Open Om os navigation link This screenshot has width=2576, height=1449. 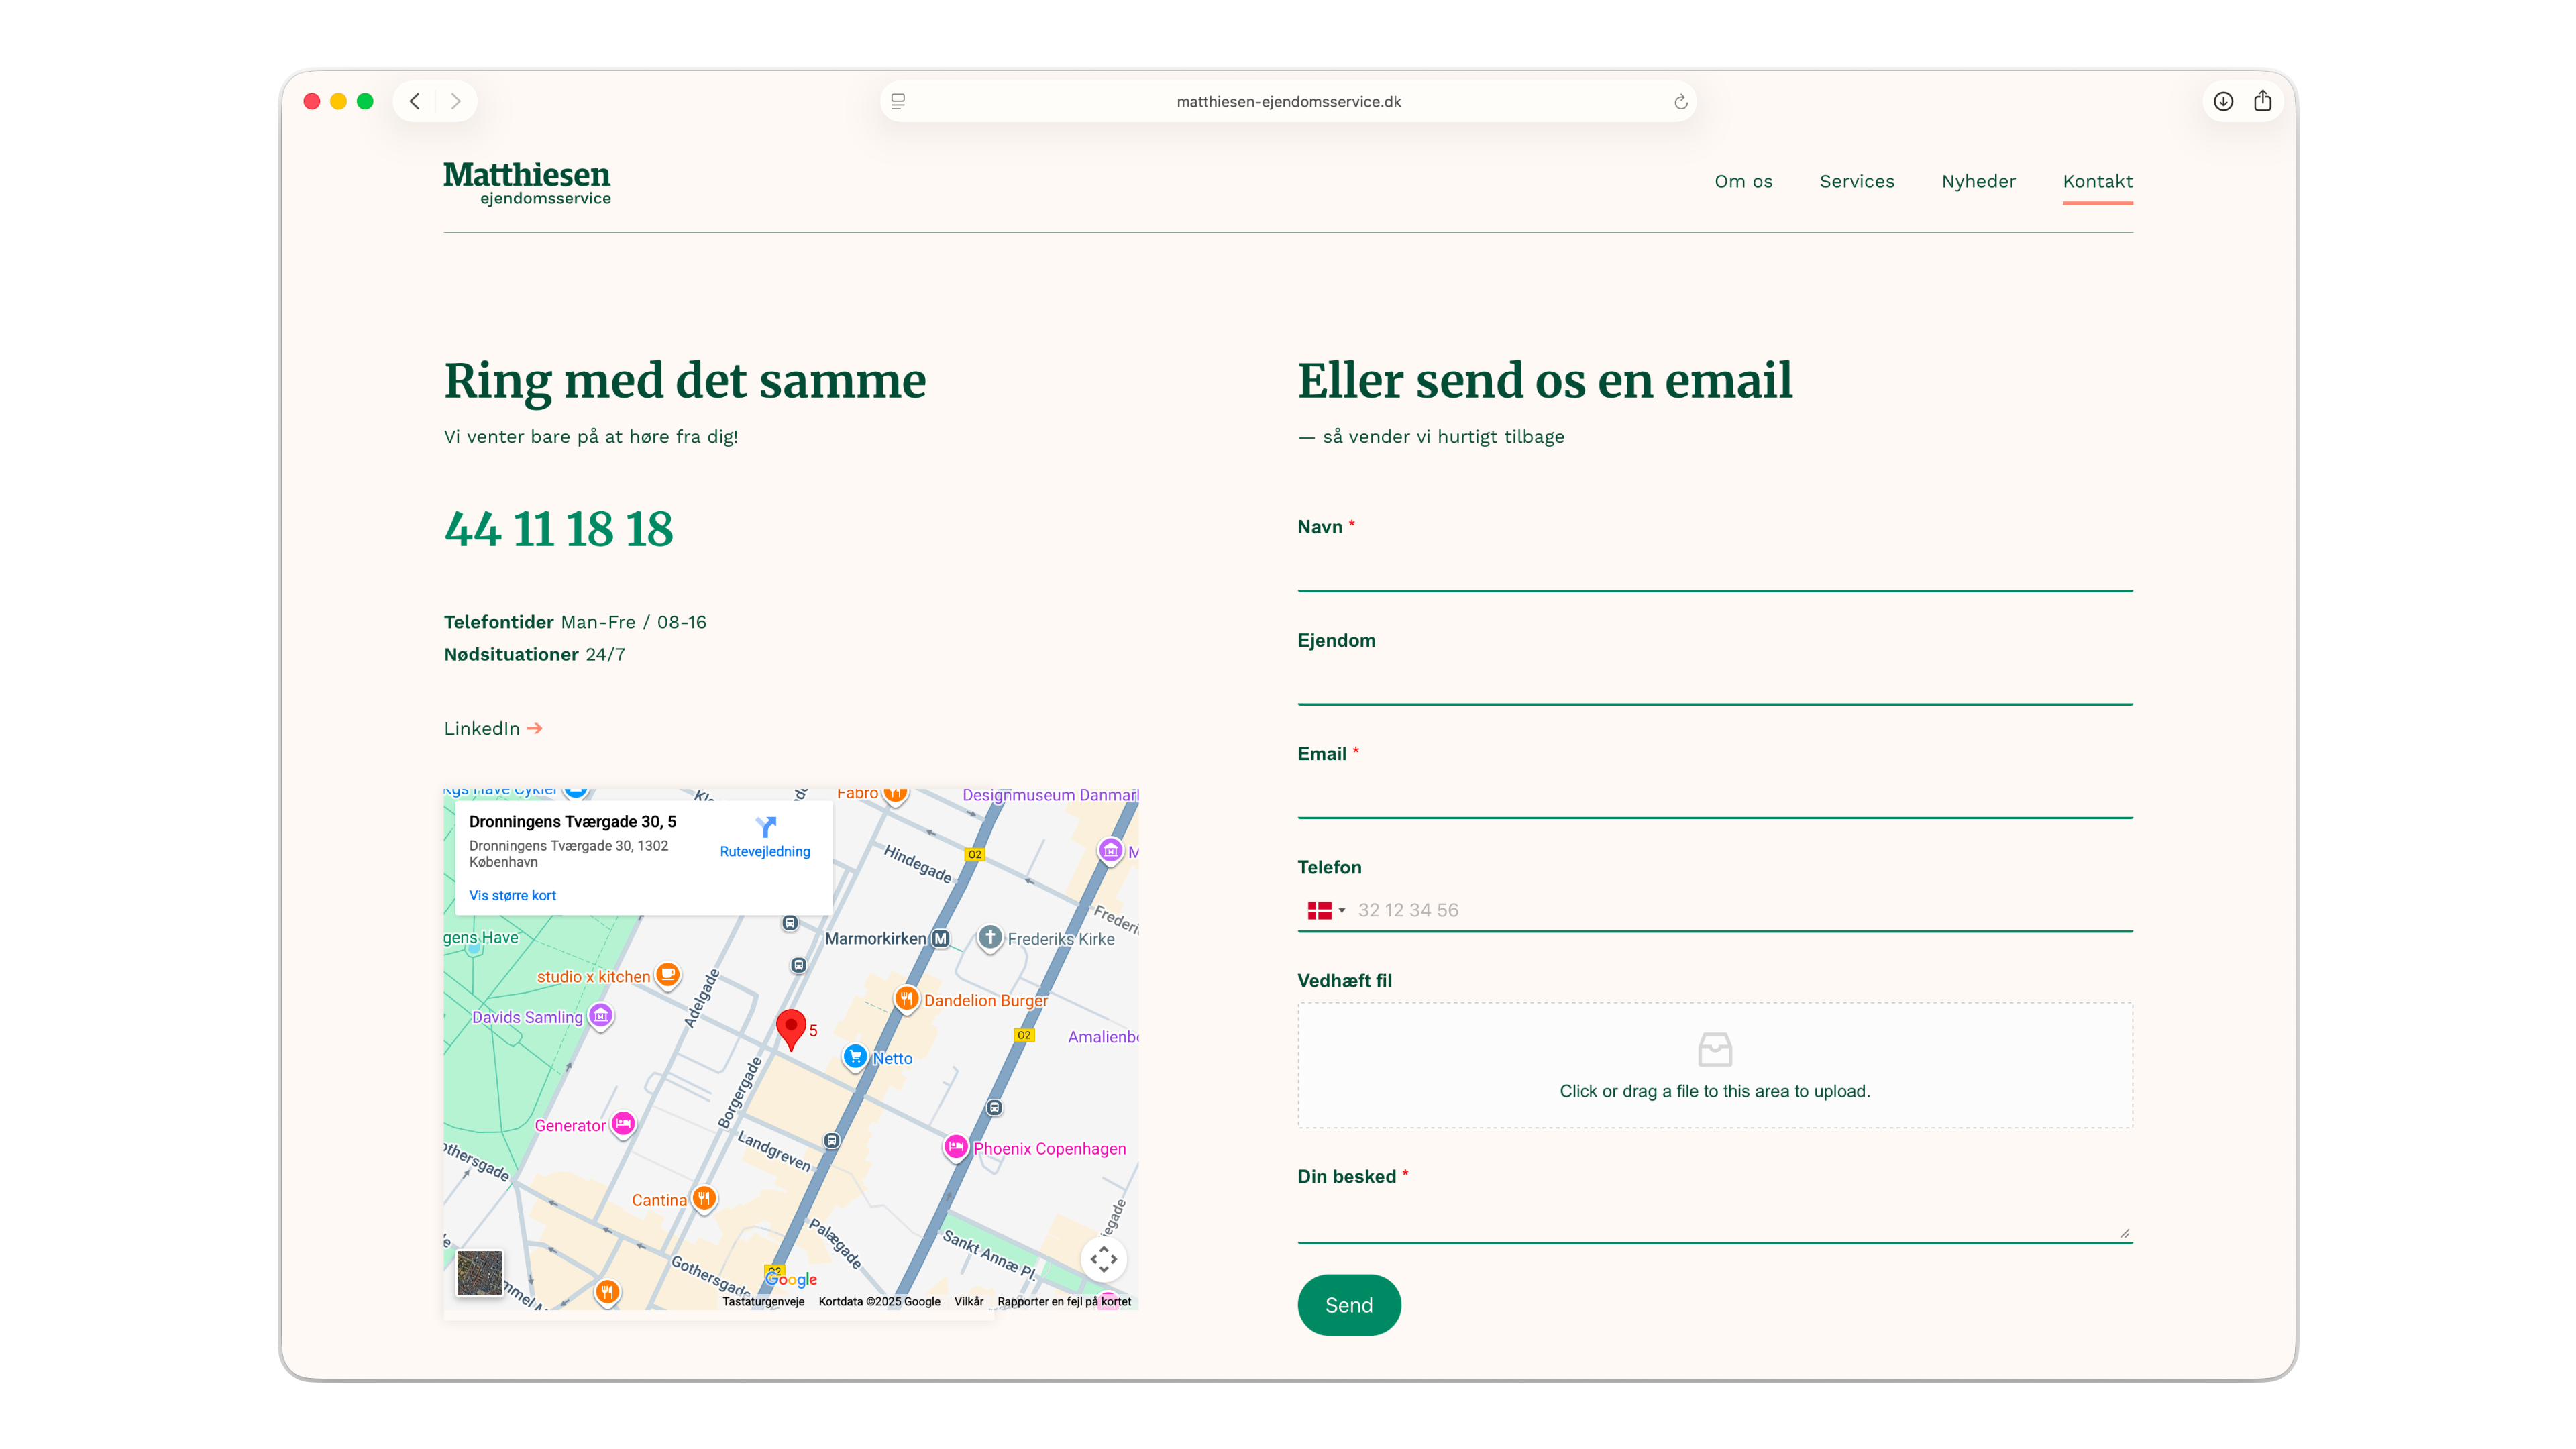[1743, 181]
